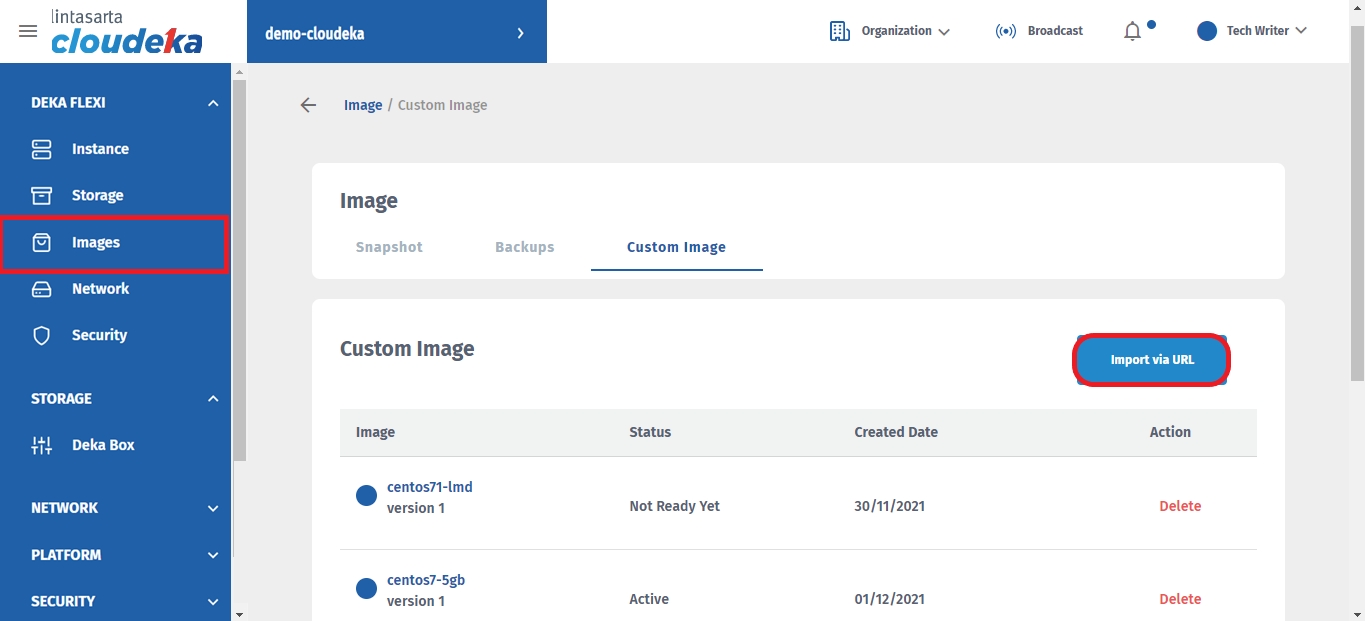The height and width of the screenshot is (621, 1366).
Task: Collapse the DEKA FLEXI section
Action: (x=212, y=103)
